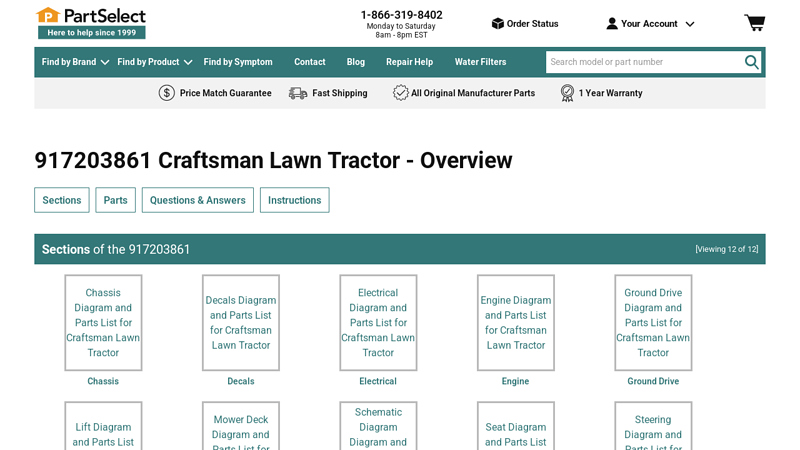The height and width of the screenshot is (450, 800).
Task: Jump to the Sections tab button
Action: pyautogui.click(x=62, y=200)
